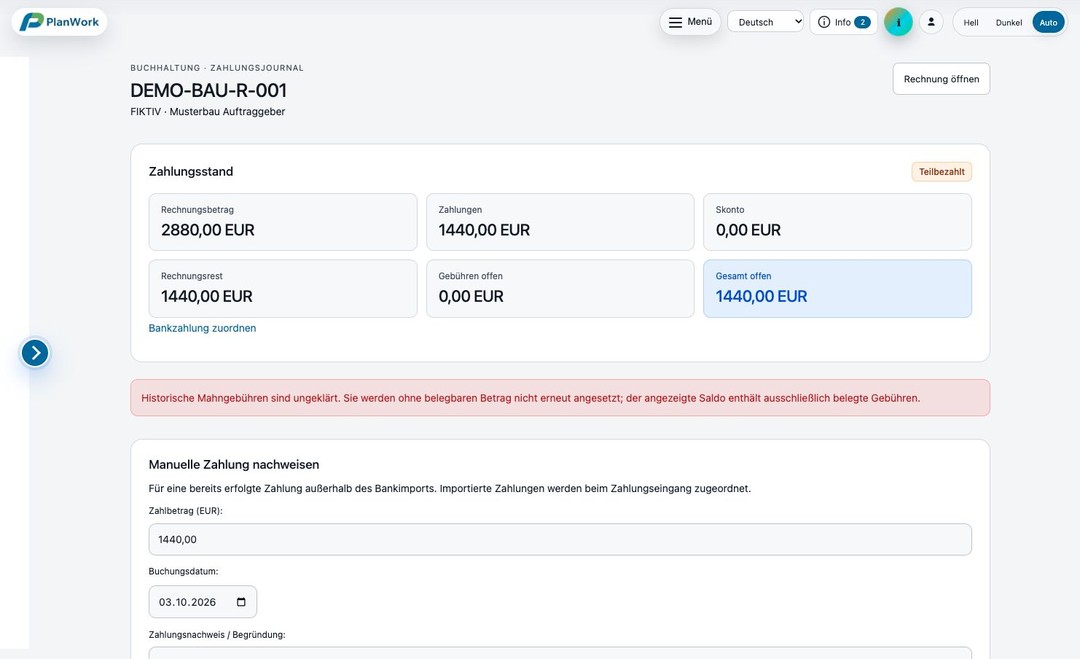The height and width of the screenshot is (659, 1080).
Task: Expand the sidebar with the chevron arrow
Action: 35,353
